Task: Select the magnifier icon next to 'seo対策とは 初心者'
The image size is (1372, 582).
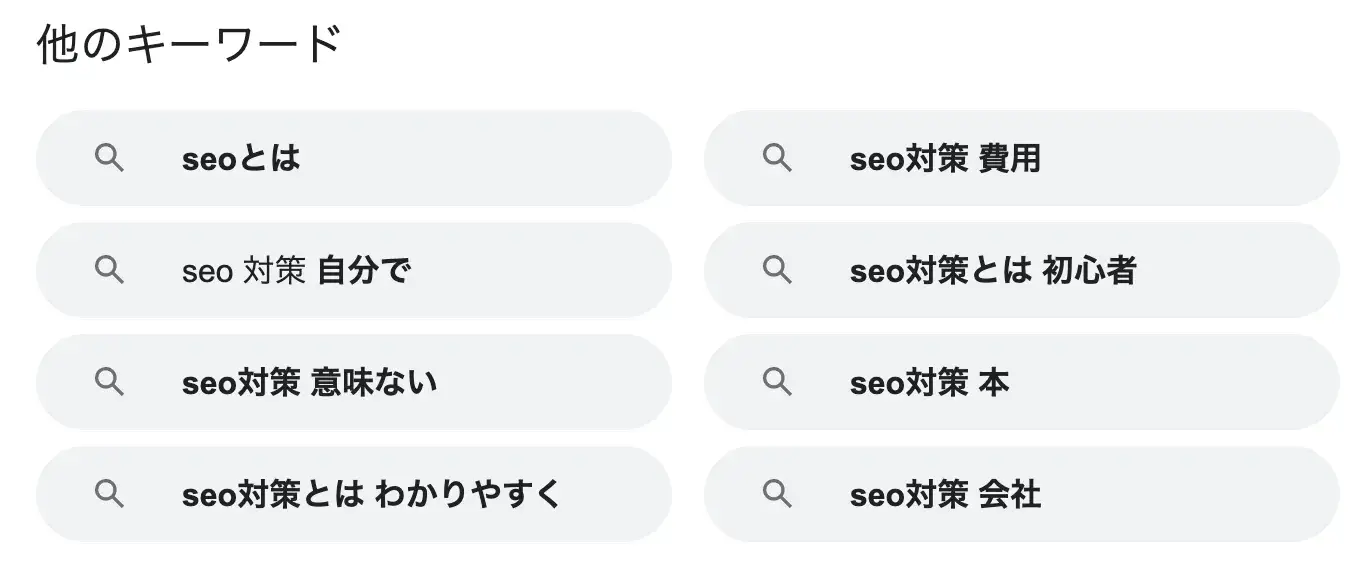Action: [x=777, y=270]
